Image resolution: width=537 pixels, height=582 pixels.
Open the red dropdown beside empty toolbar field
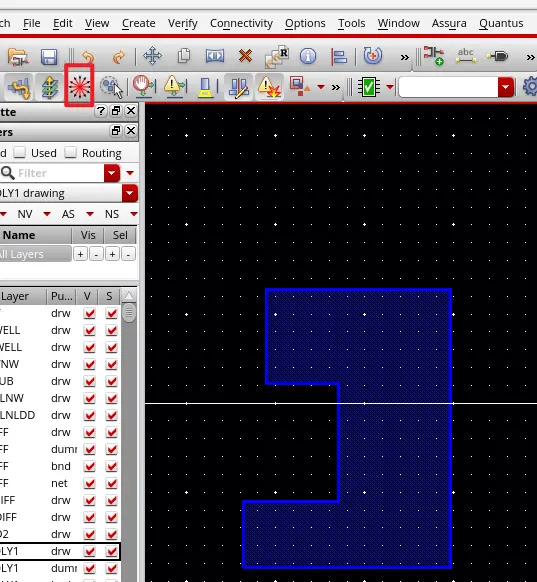505,87
